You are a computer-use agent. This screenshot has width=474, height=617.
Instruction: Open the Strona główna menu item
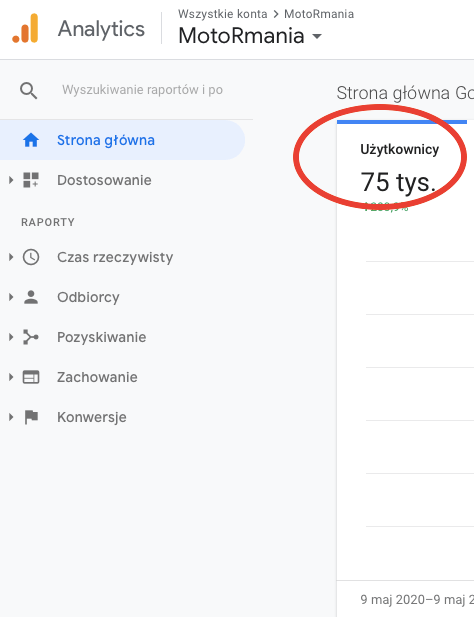click(x=122, y=140)
